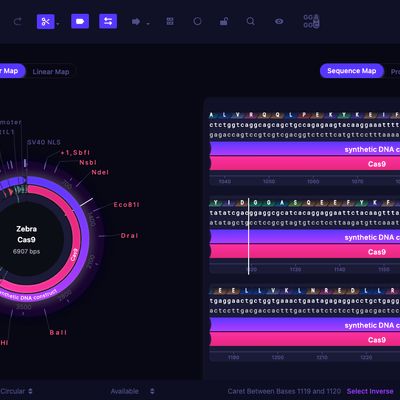Toggle the features tag icon
The image size is (400, 400).
80,22
